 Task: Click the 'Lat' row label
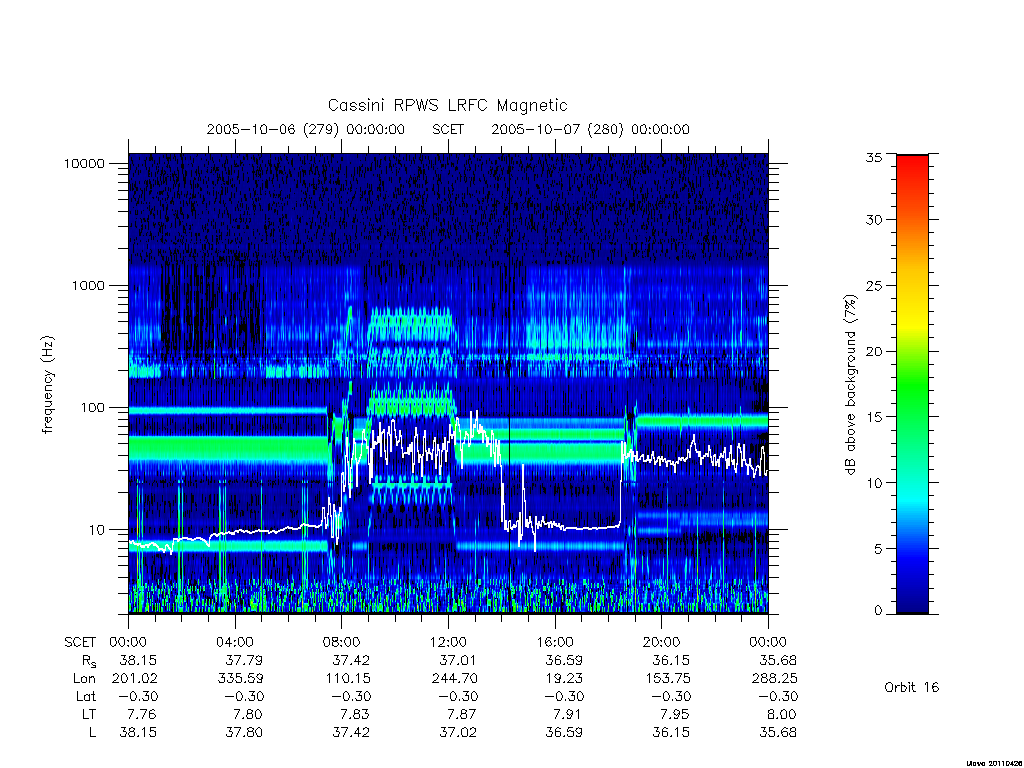point(86,696)
